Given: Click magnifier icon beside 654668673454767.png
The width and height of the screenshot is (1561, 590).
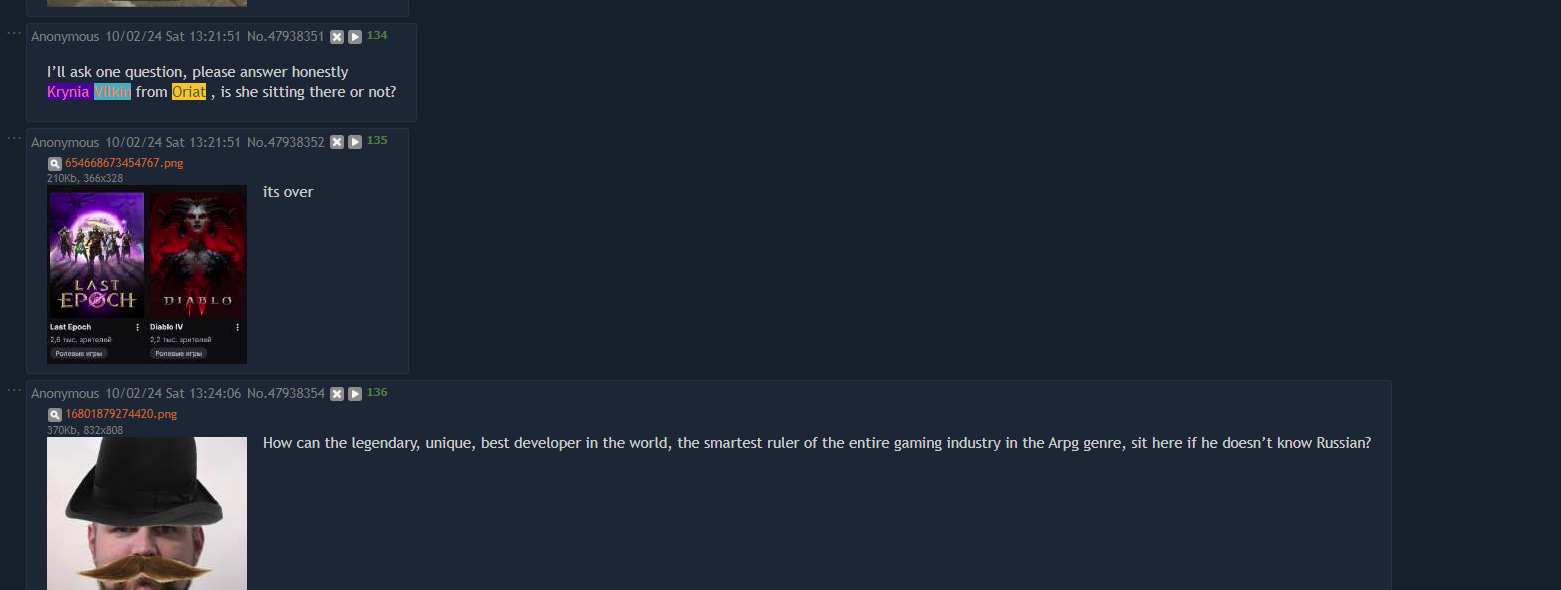Looking at the screenshot, I should (54, 163).
